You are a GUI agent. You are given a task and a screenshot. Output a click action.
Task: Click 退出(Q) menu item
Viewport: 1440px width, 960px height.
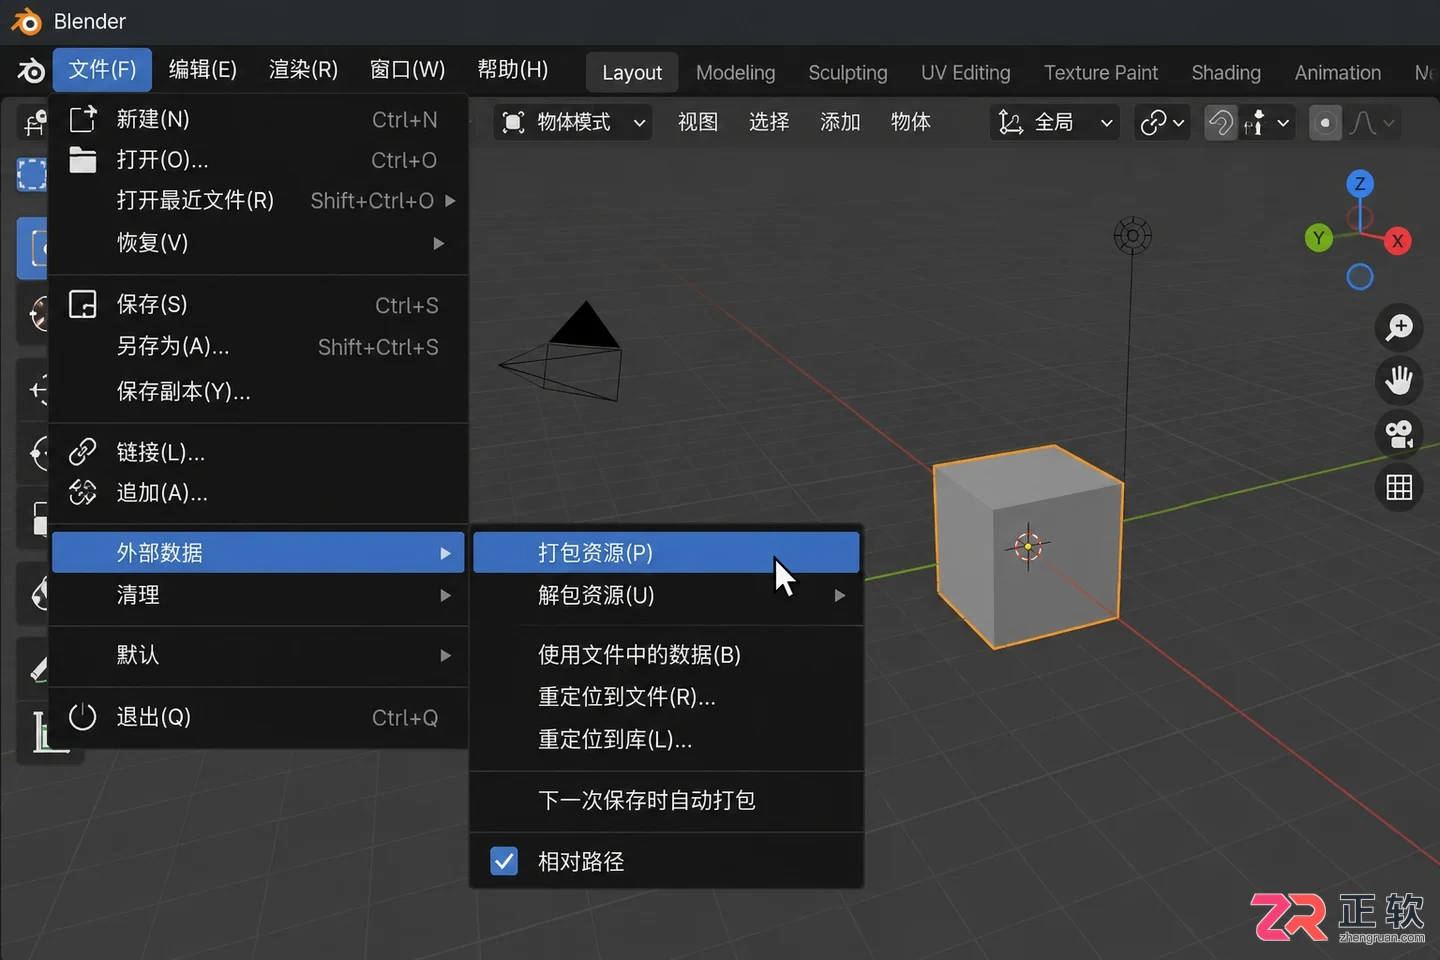258,717
